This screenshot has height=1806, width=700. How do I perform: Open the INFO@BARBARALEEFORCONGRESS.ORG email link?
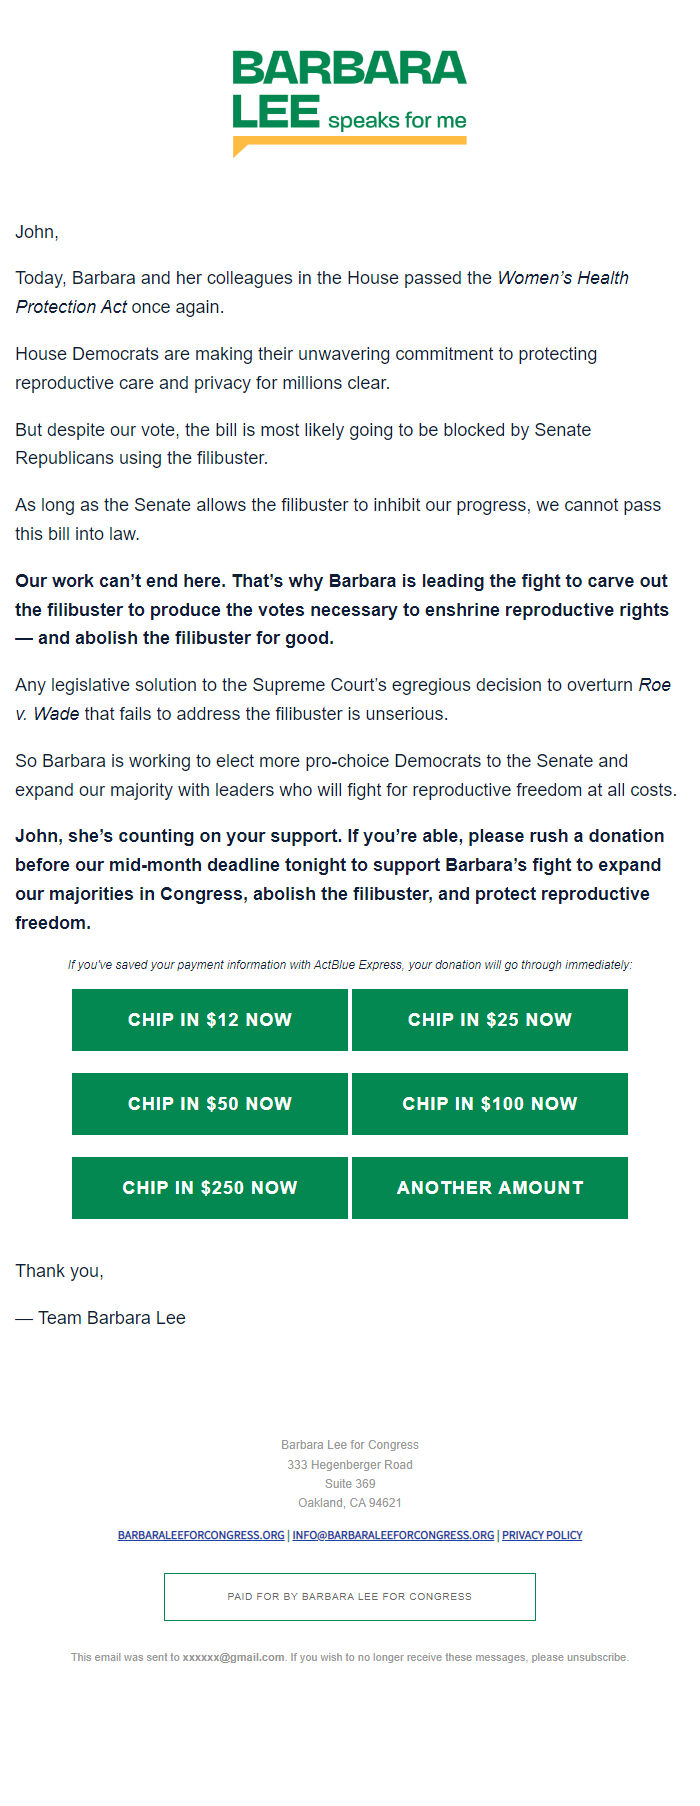393,1535
